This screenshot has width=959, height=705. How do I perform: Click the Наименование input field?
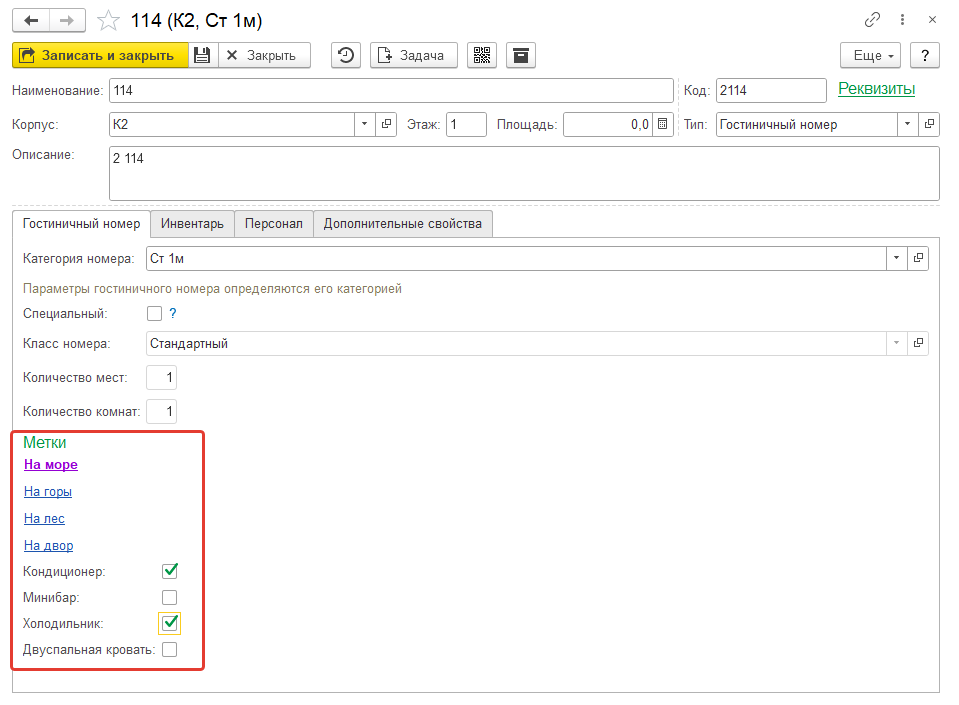[x=391, y=90]
